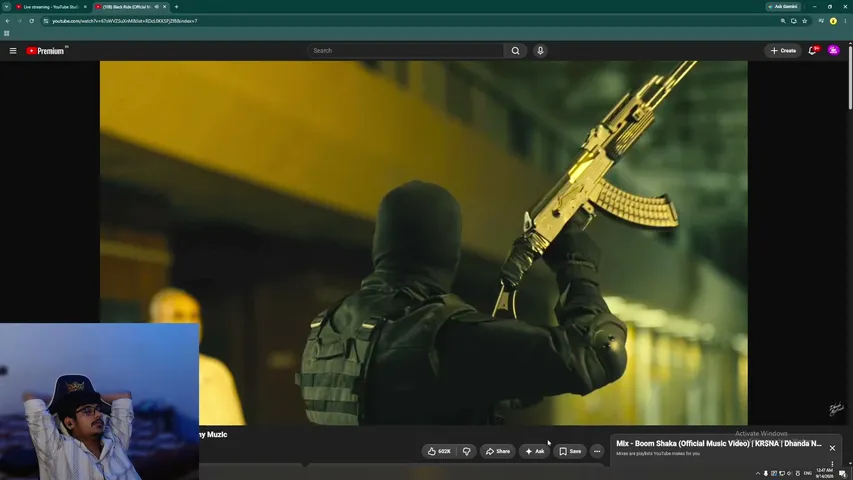Viewport: 853px width, 480px height.
Task: Open the Mix - Boom Shaka playlist title
Action: 718,444
